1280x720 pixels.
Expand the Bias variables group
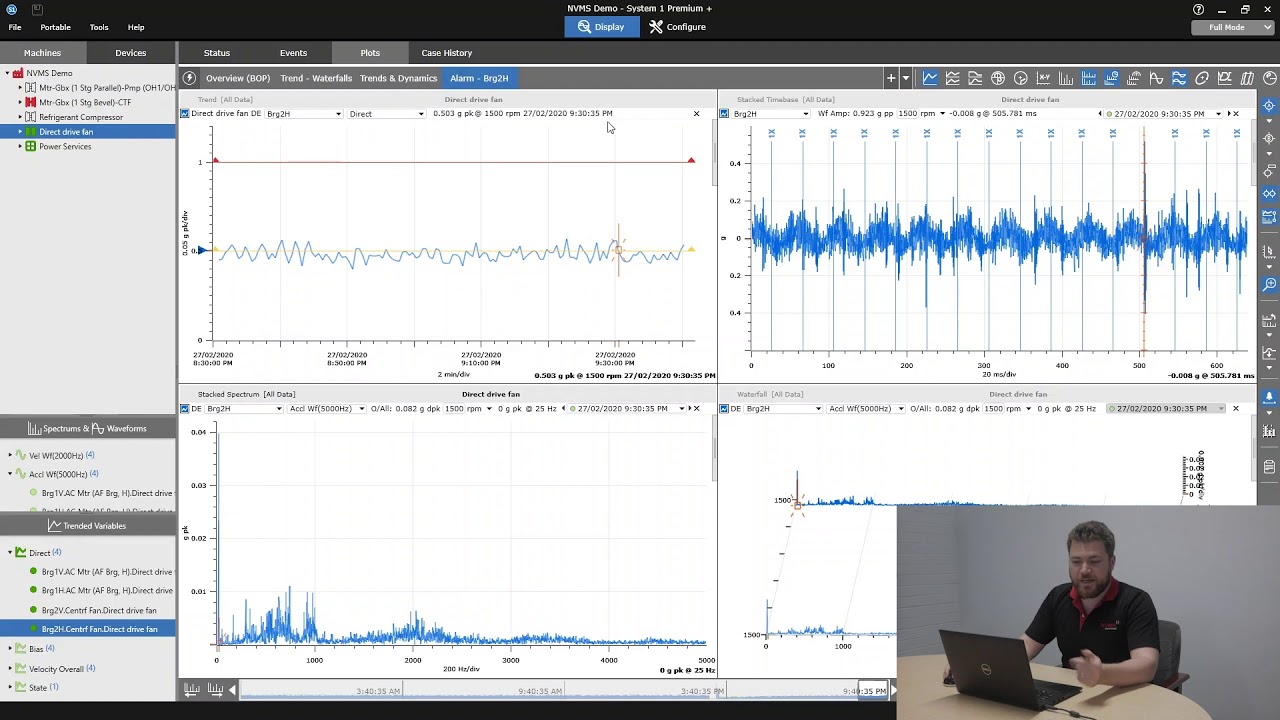click(x=10, y=649)
